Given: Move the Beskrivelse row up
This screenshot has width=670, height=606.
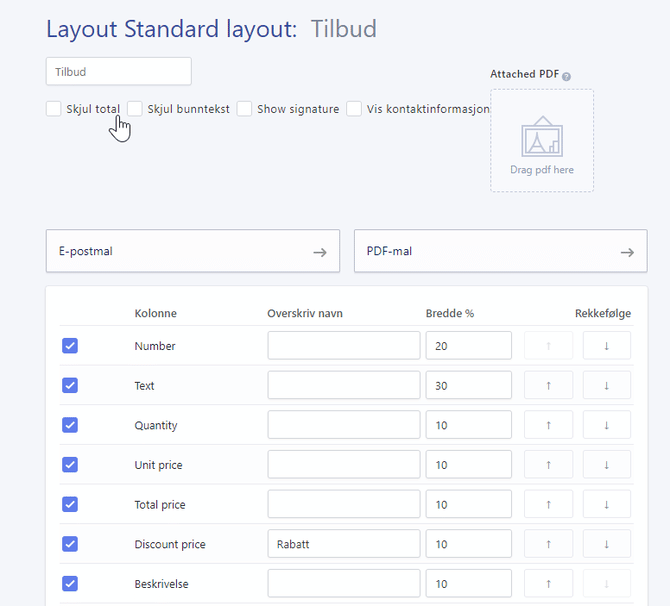Looking at the screenshot, I should pyautogui.click(x=548, y=584).
